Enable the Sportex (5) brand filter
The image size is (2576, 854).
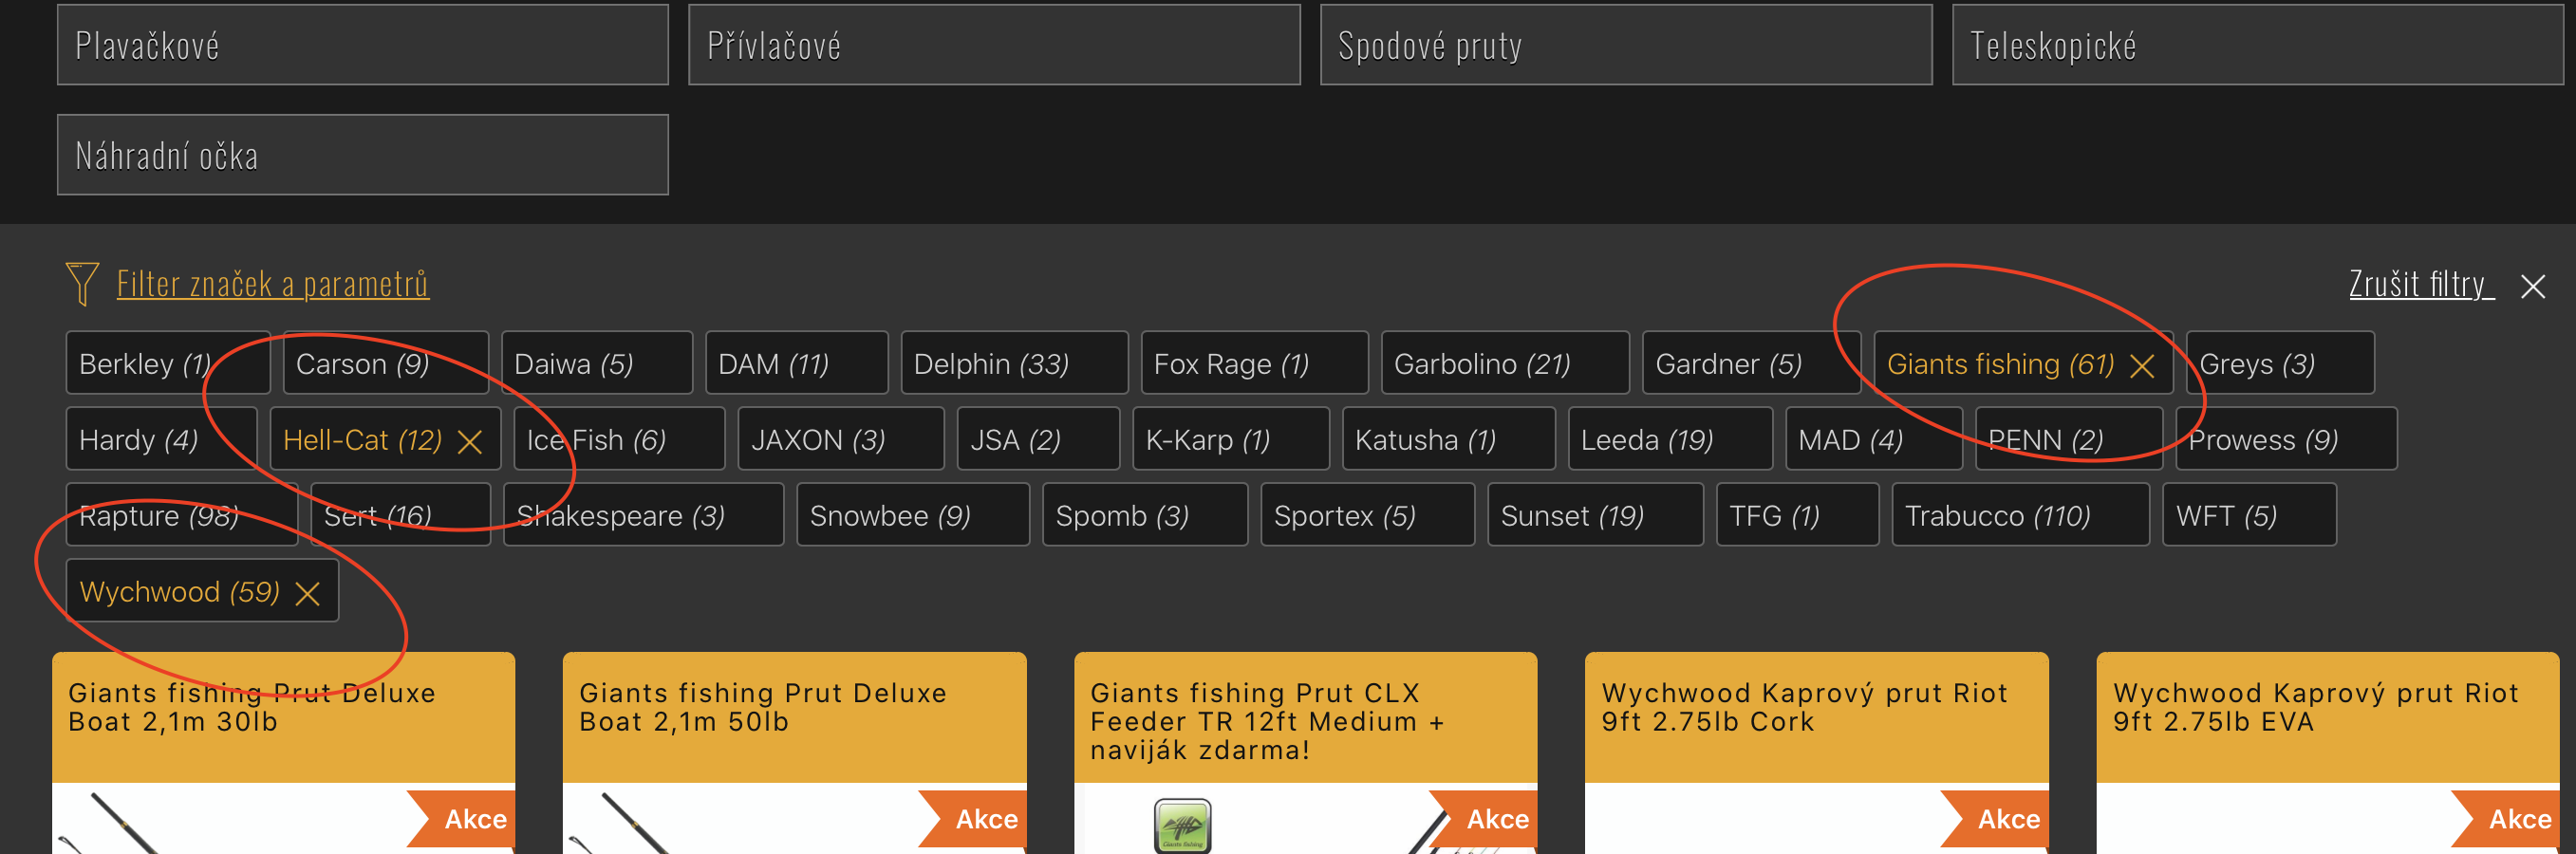[x=1367, y=515]
